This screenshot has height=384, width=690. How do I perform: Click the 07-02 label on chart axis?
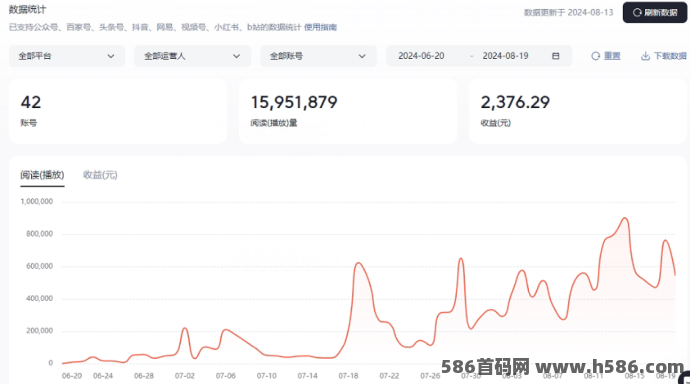pos(184,376)
